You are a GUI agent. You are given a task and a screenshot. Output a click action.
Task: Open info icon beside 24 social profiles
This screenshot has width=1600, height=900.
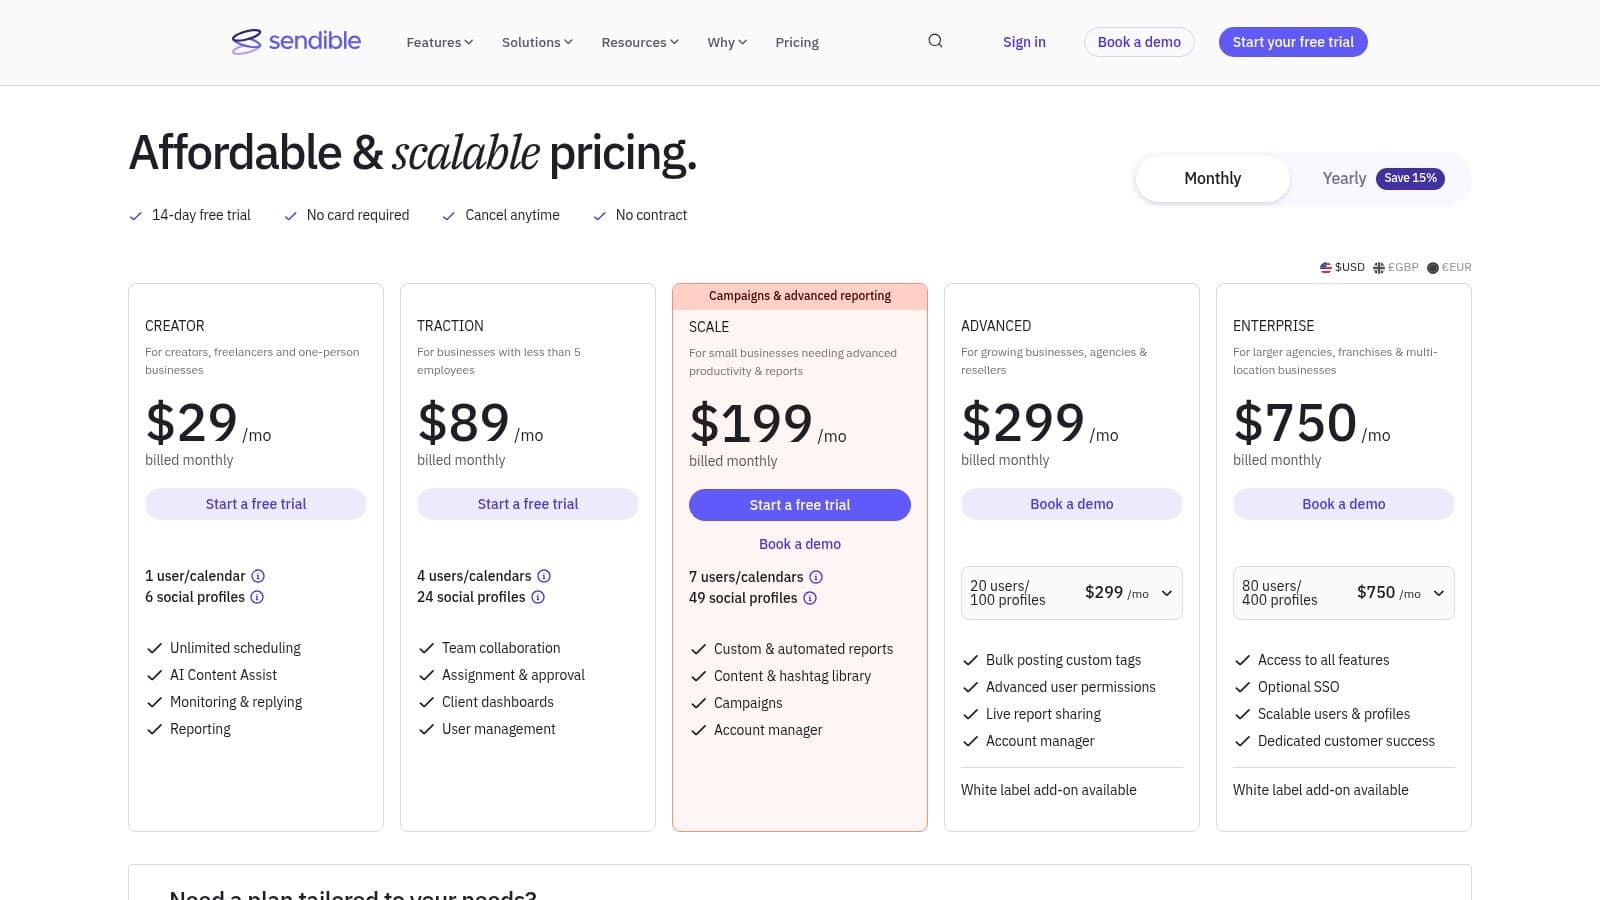(x=538, y=597)
